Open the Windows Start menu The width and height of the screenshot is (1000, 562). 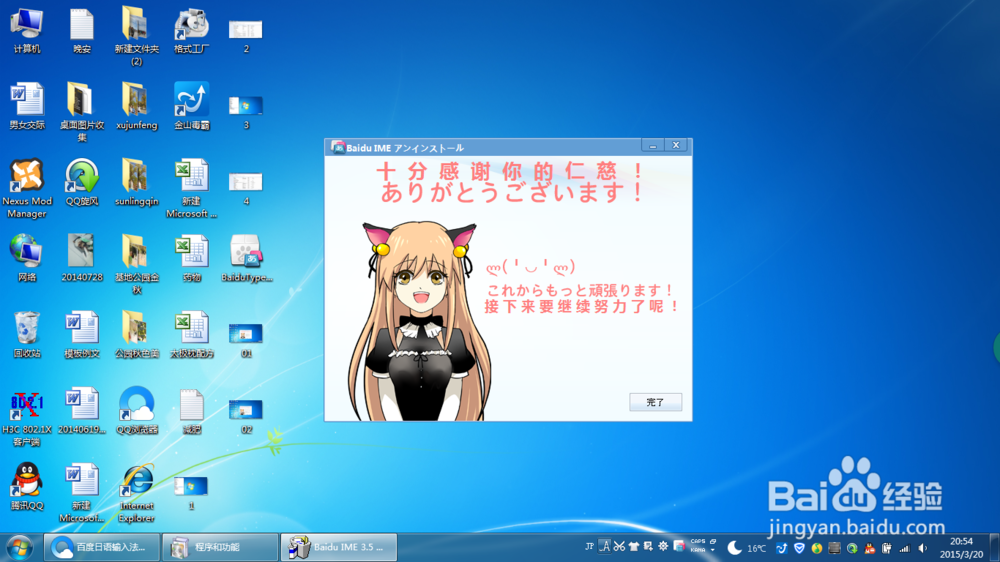pos(20,548)
